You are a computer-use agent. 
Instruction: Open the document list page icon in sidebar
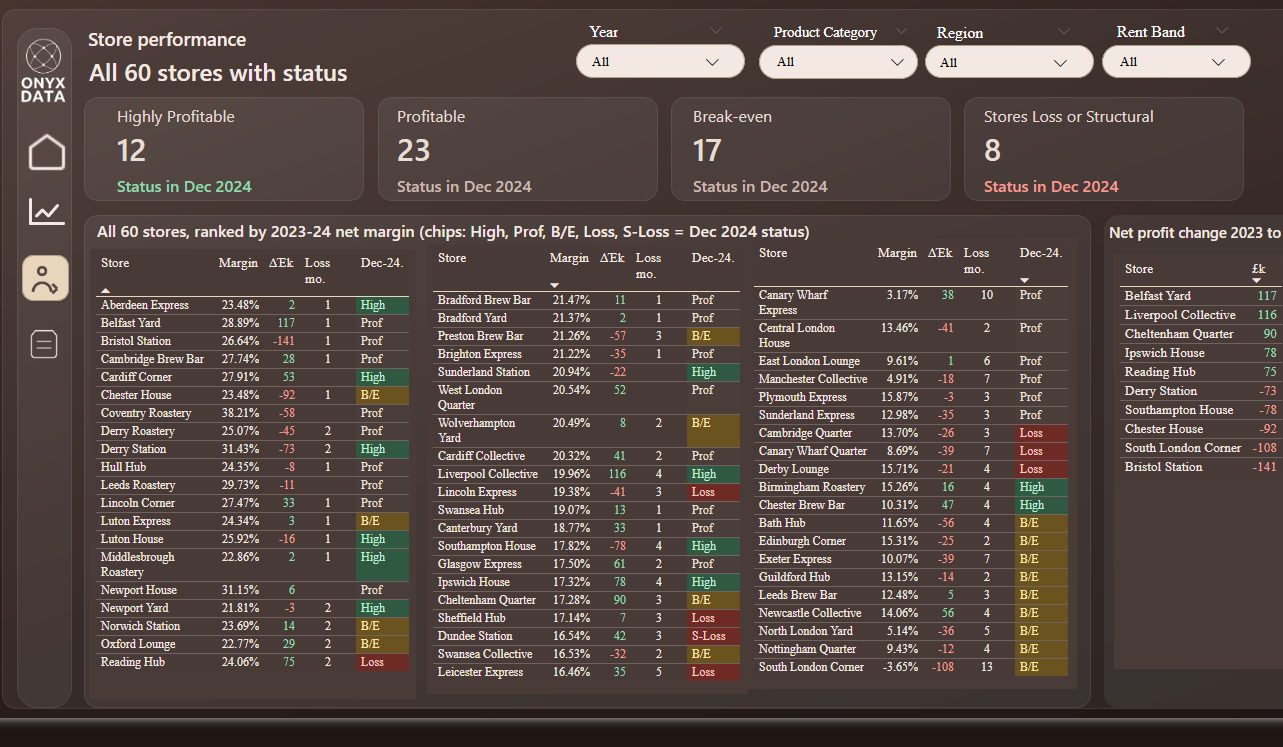pyautogui.click(x=46, y=344)
